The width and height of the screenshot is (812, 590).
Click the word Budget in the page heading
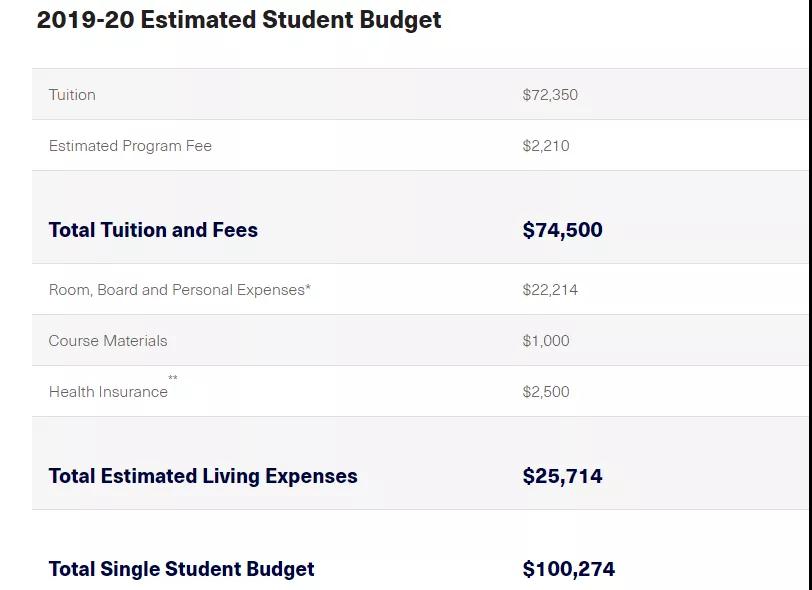click(x=398, y=20)
